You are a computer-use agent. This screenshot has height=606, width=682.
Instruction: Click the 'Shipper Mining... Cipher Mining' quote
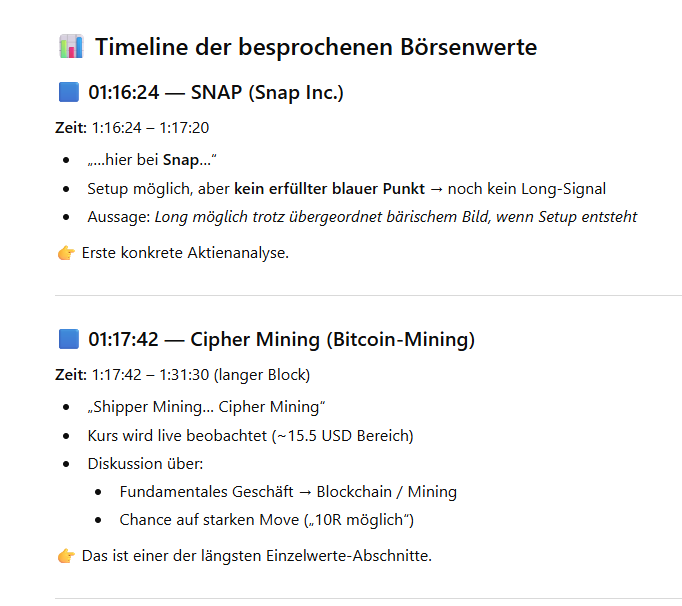pos(207,407)
